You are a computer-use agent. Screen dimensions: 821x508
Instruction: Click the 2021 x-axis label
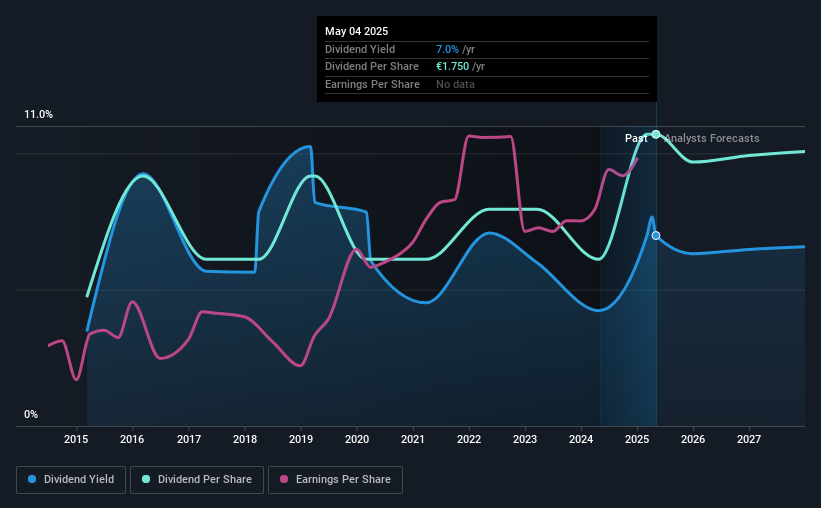pyautogui.click(x=413, y=439)
